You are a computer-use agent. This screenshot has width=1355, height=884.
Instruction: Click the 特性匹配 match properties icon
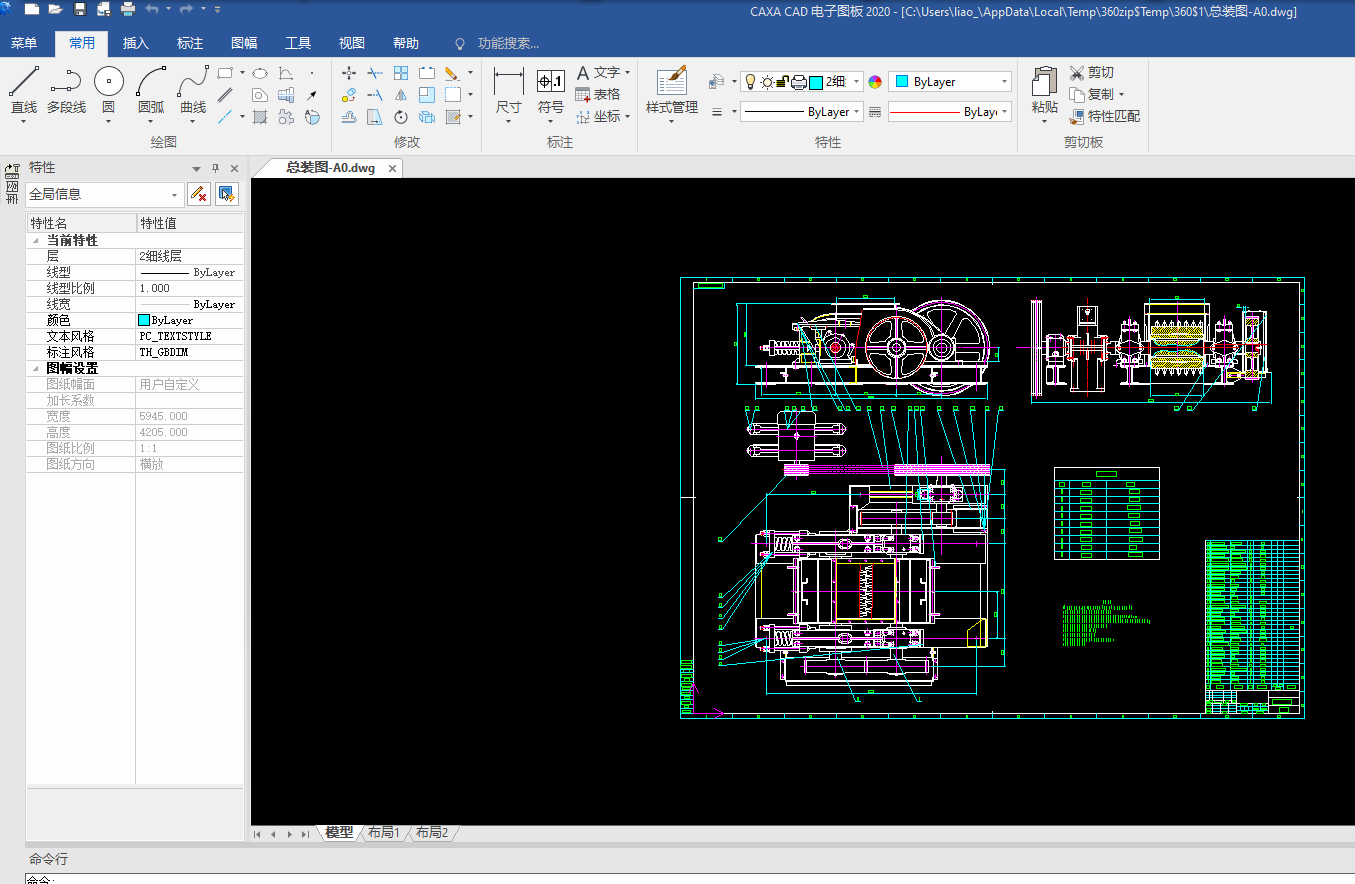(x=1077, y=116)
